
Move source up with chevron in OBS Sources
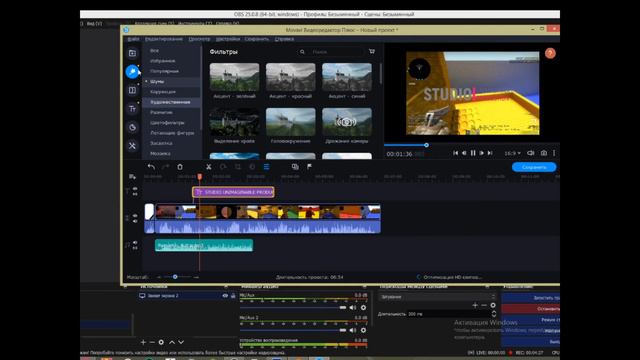click(x=172, y=342)
